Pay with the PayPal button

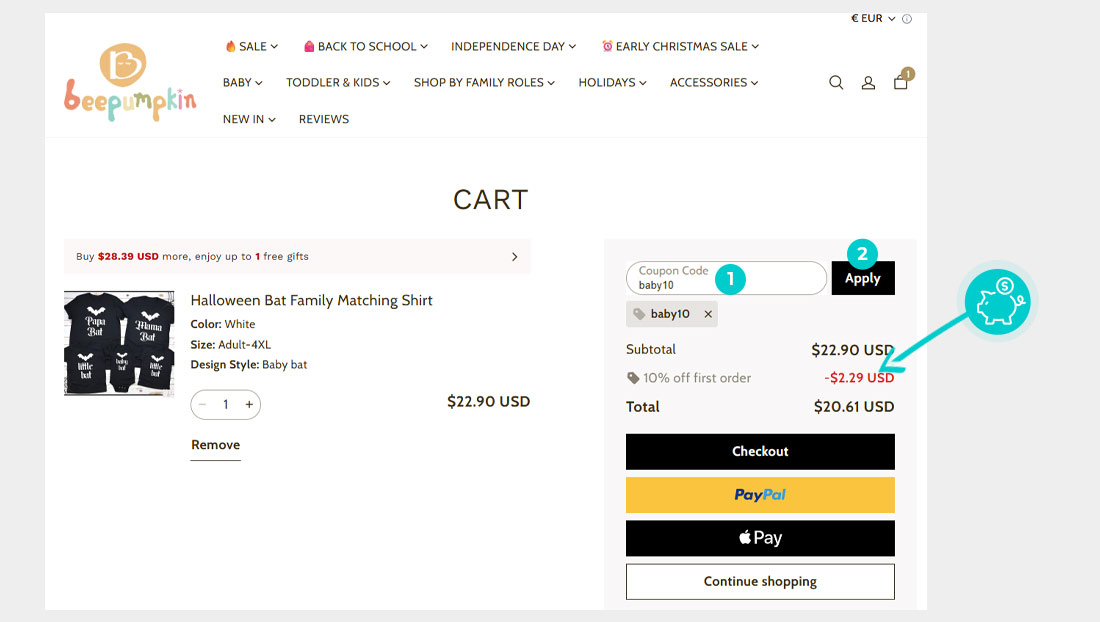[x=760, y=495]
